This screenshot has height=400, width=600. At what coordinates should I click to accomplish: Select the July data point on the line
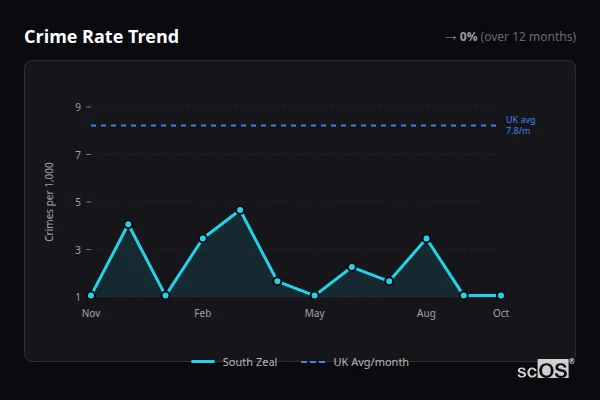(x=389, y=281)
